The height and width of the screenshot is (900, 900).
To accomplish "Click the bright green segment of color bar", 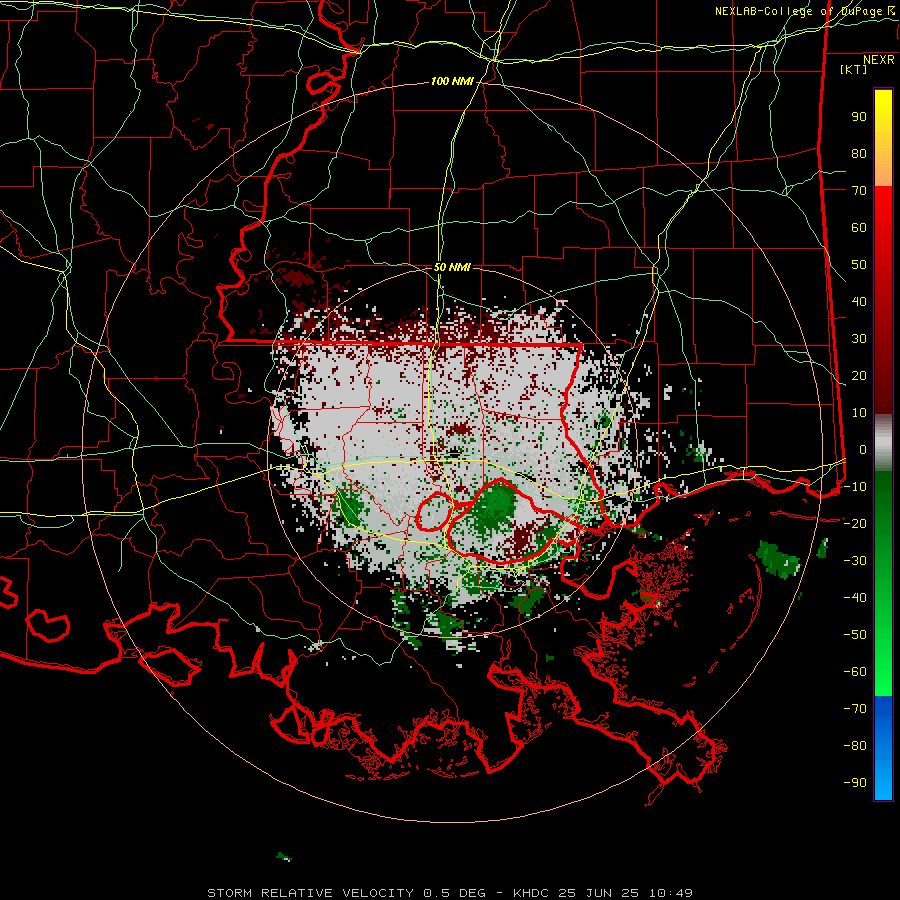I will click(x=883, y=654).
